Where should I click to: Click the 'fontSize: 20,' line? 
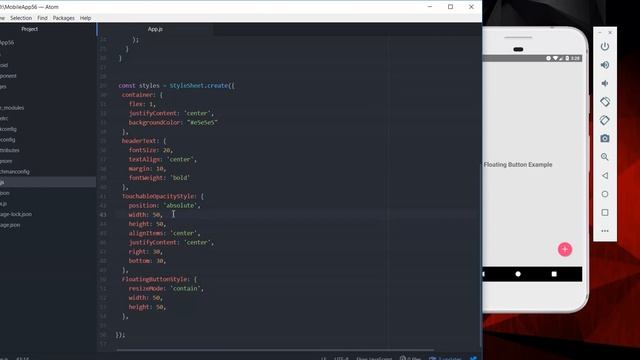[151, 150]
